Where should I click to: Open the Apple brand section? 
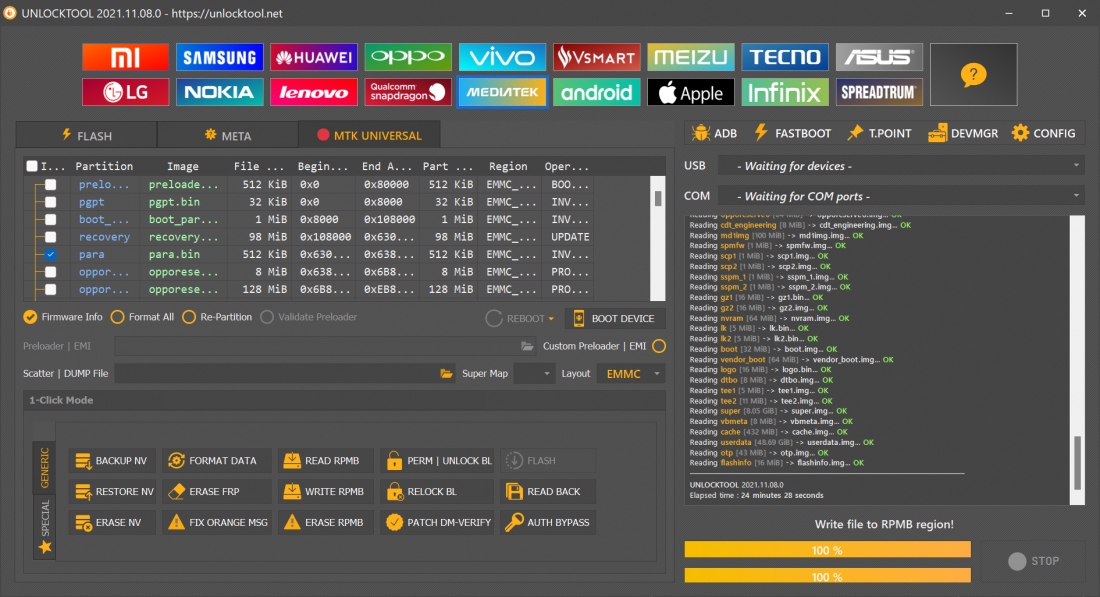[690, 92]
